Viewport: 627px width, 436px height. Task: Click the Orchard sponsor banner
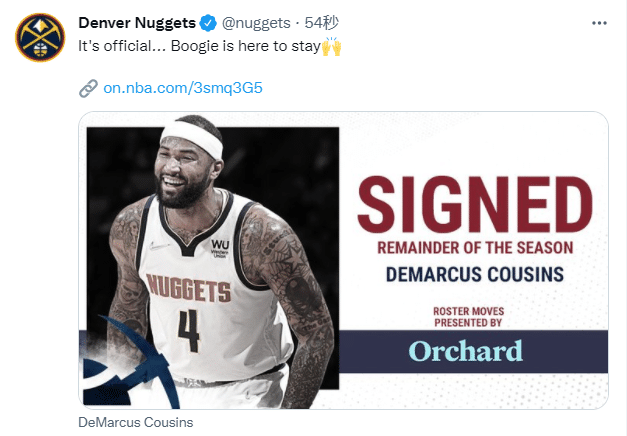coord(474,351)
